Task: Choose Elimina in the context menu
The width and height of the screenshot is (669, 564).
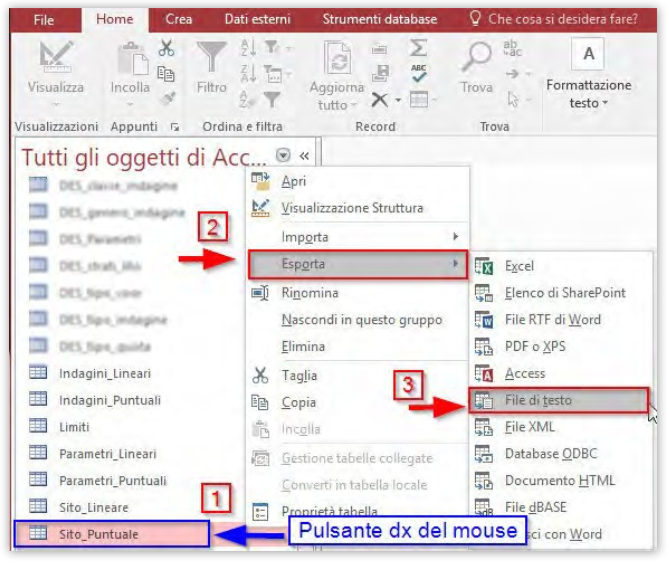Action: [358, 346]
